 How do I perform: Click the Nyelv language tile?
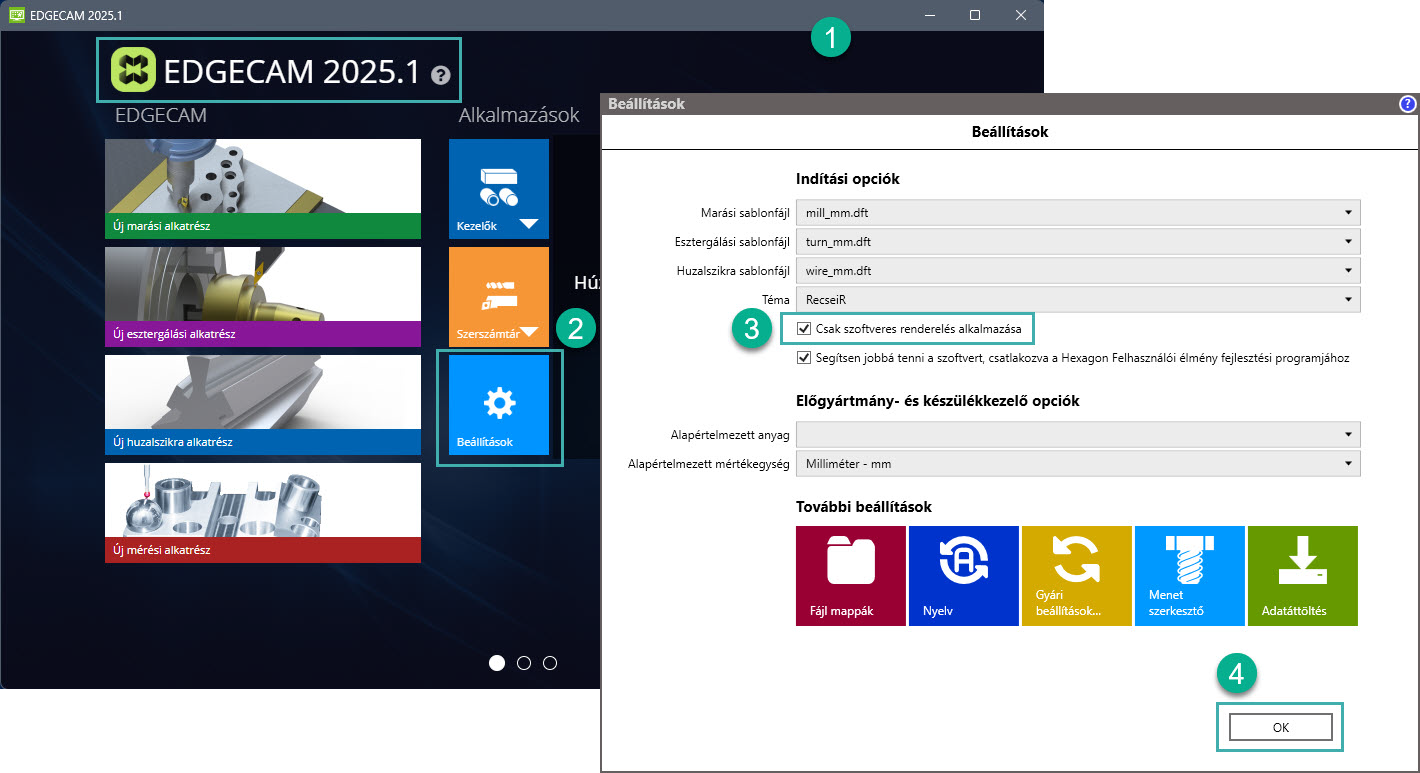(963, 576)
